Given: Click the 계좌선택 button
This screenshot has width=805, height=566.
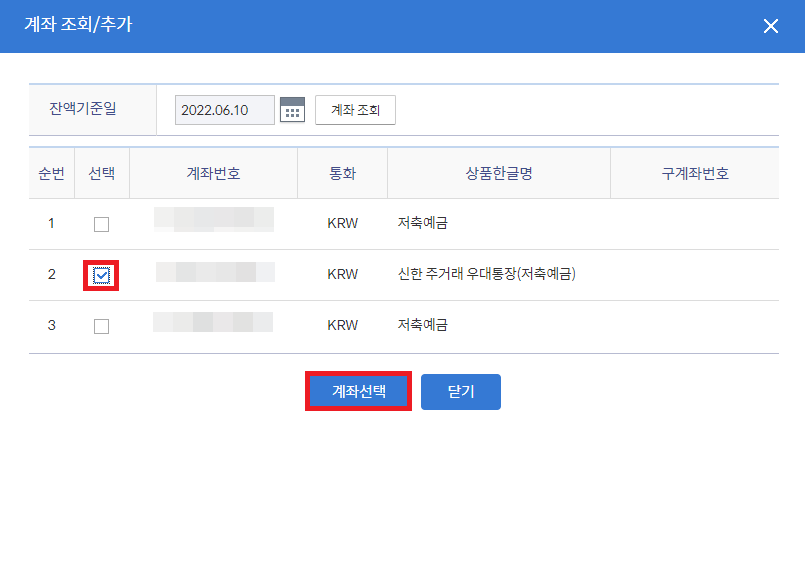Looking at the screenshot, I should click(x=358, y=391).
